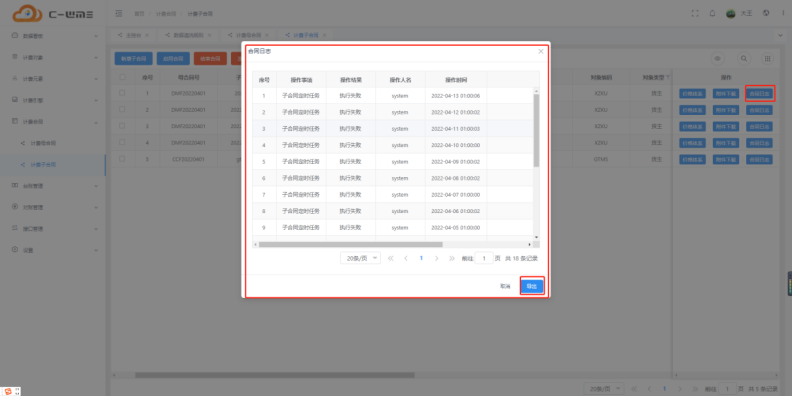Click 取消 to cancel the dialog
Viewport: 792px width, 397px height.
[x=505, y=286]
